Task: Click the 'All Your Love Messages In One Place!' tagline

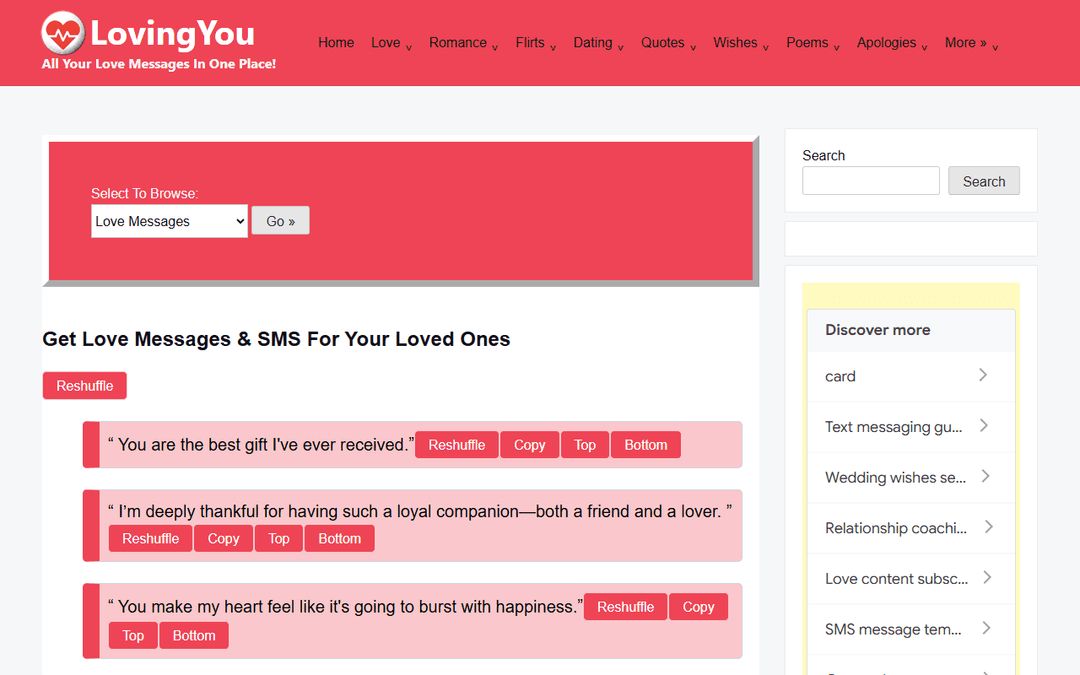Action: pyautogui.click(x=158, y=64)
